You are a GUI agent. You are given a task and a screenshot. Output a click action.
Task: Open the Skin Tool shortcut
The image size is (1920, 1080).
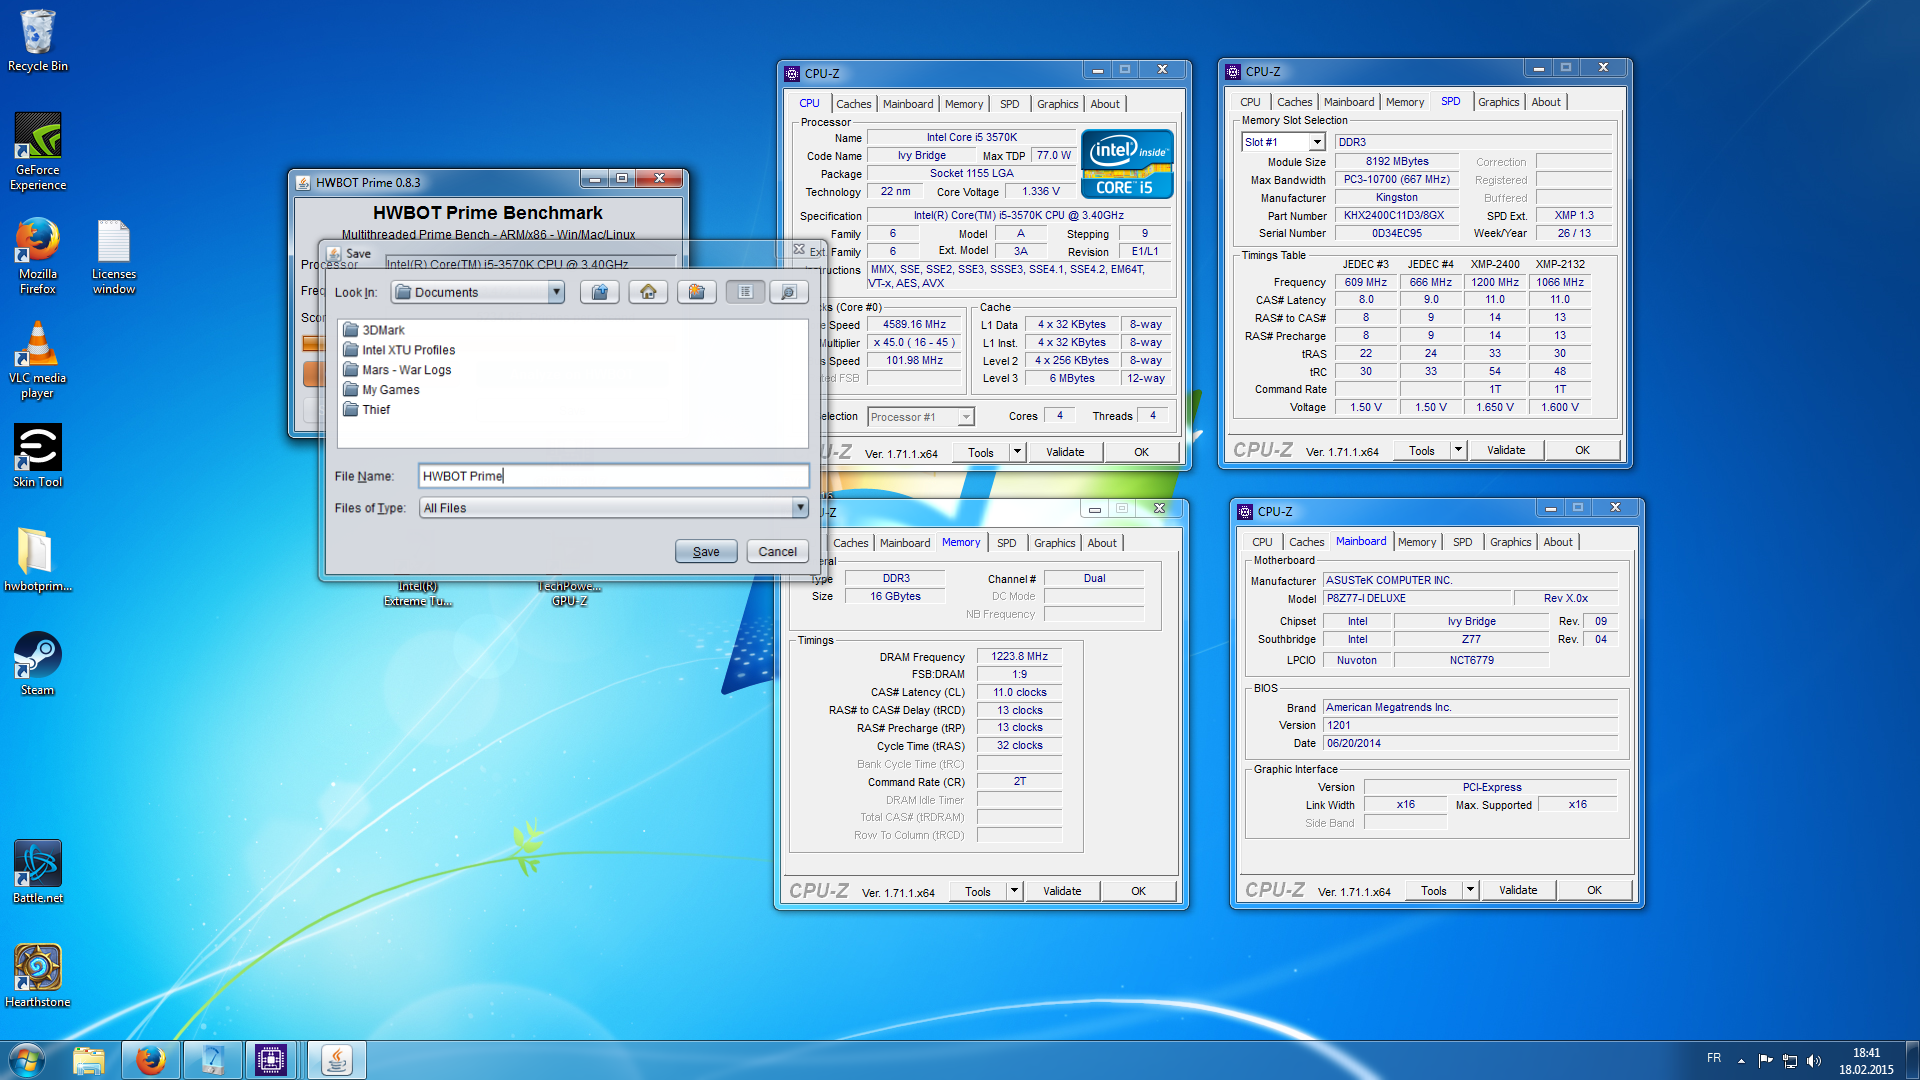[38, 455]
